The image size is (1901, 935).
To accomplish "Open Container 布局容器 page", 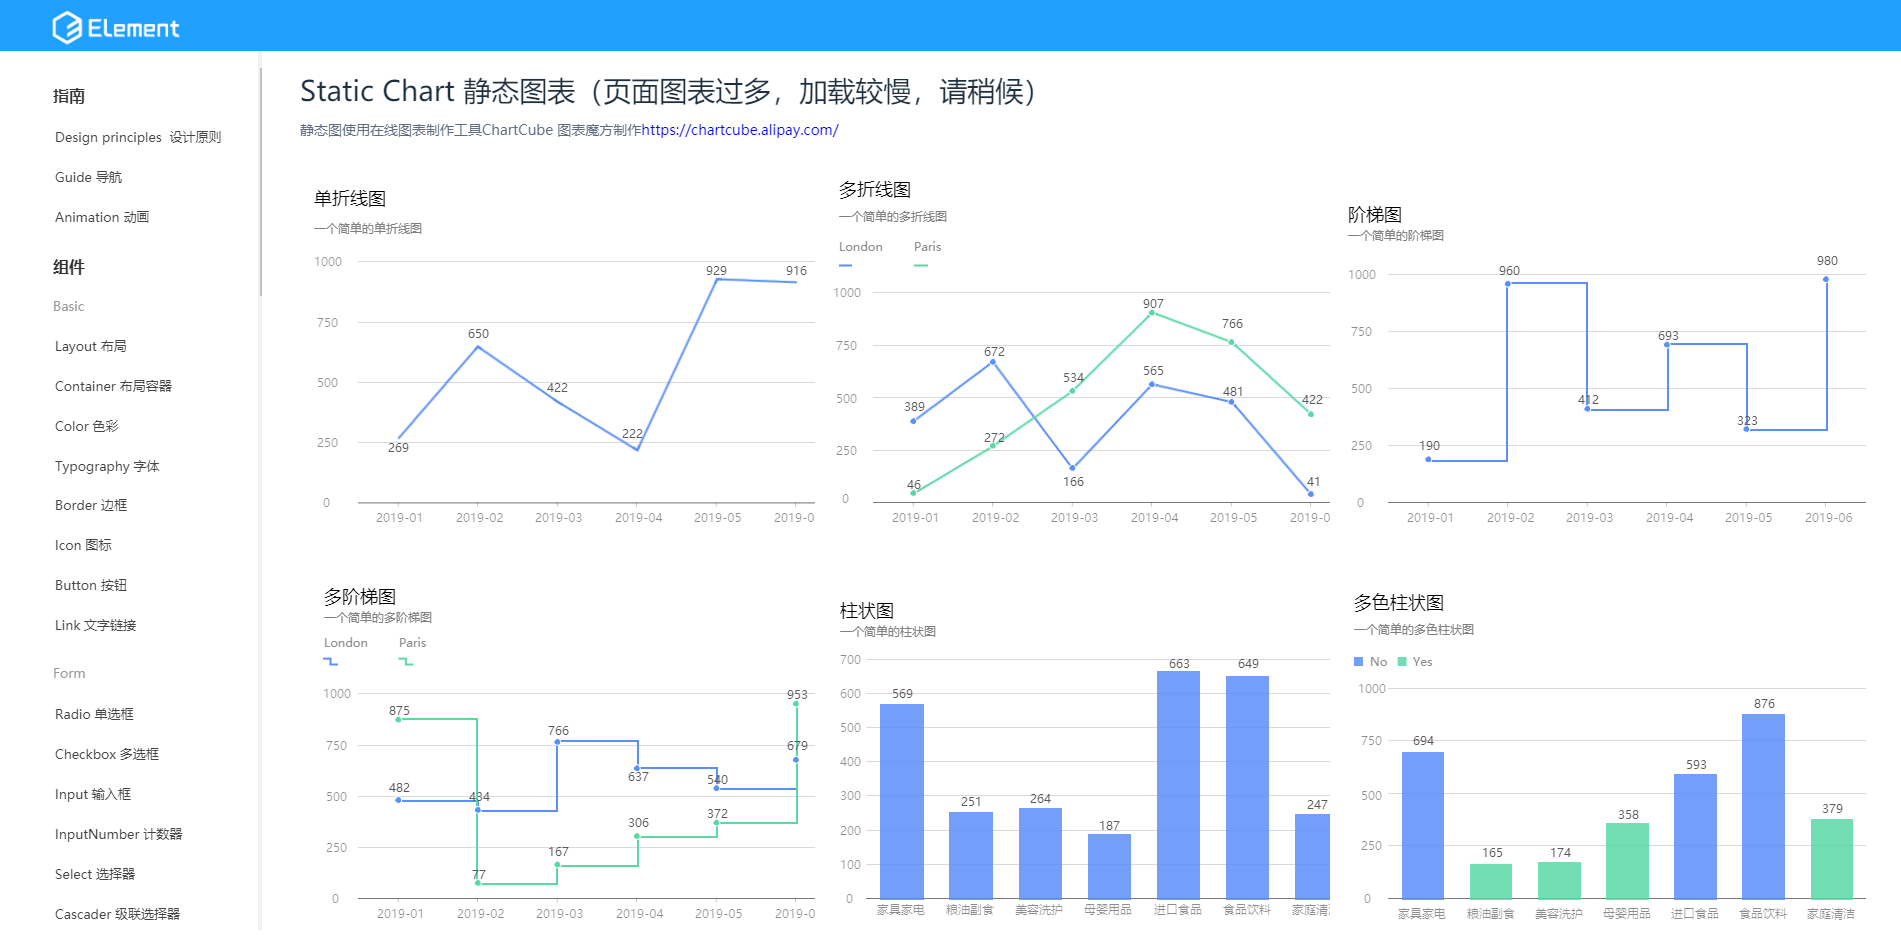I will [x=113, y=386].
